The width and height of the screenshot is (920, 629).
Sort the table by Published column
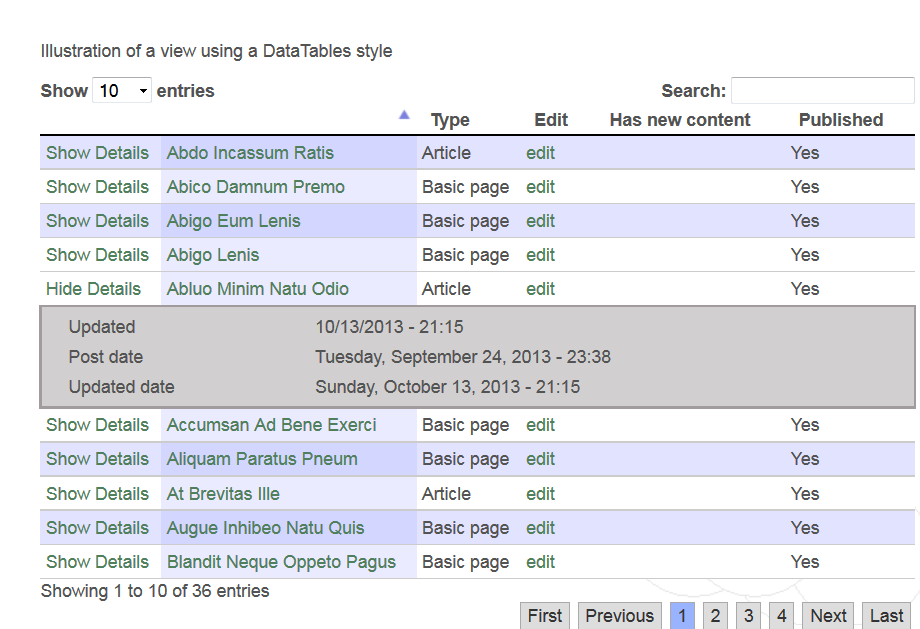840,119
